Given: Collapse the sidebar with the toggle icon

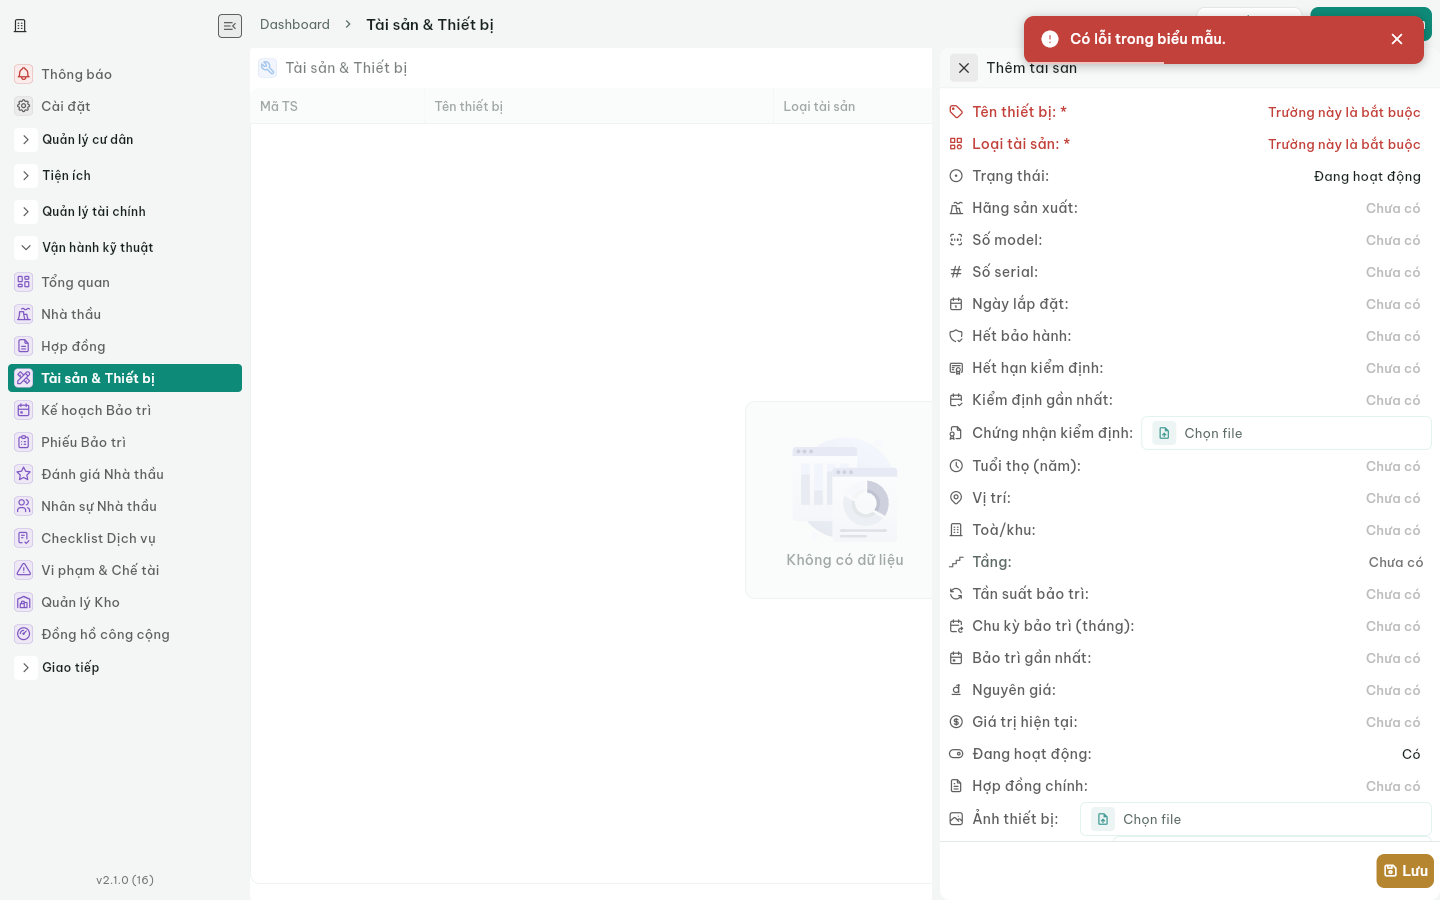Looking at the screenshot, I should point(230,26).
